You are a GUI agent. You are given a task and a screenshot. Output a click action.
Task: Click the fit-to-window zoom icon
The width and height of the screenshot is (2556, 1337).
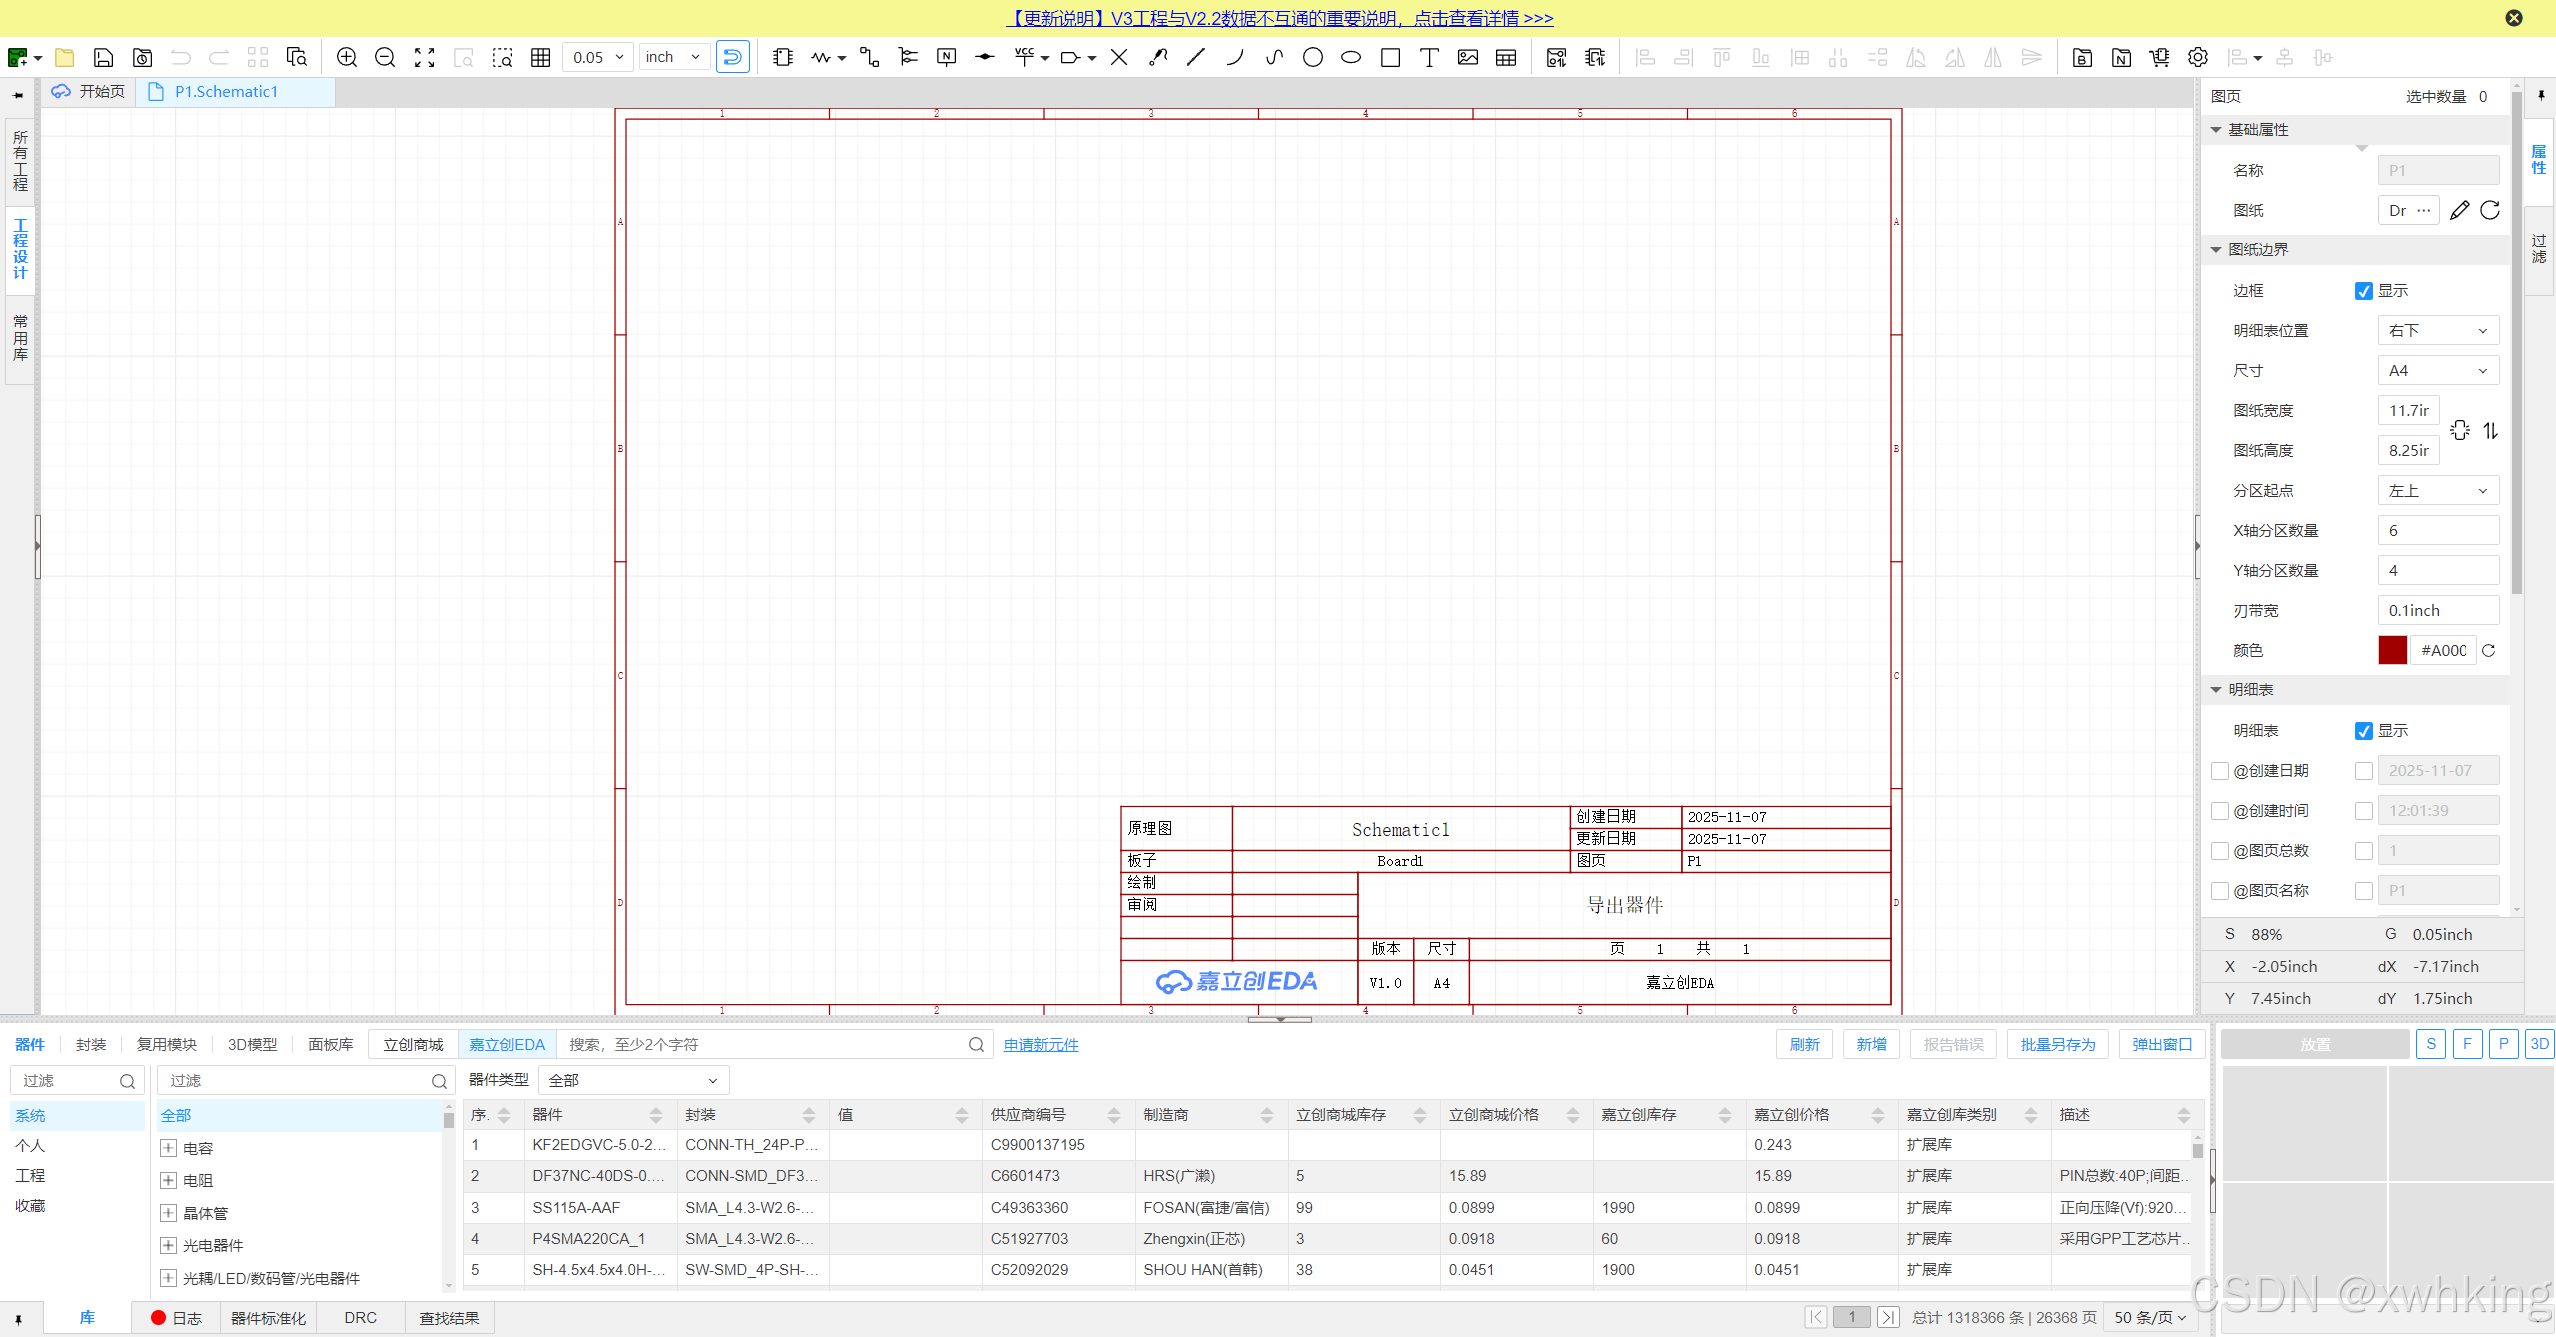[x=424, y=58]
